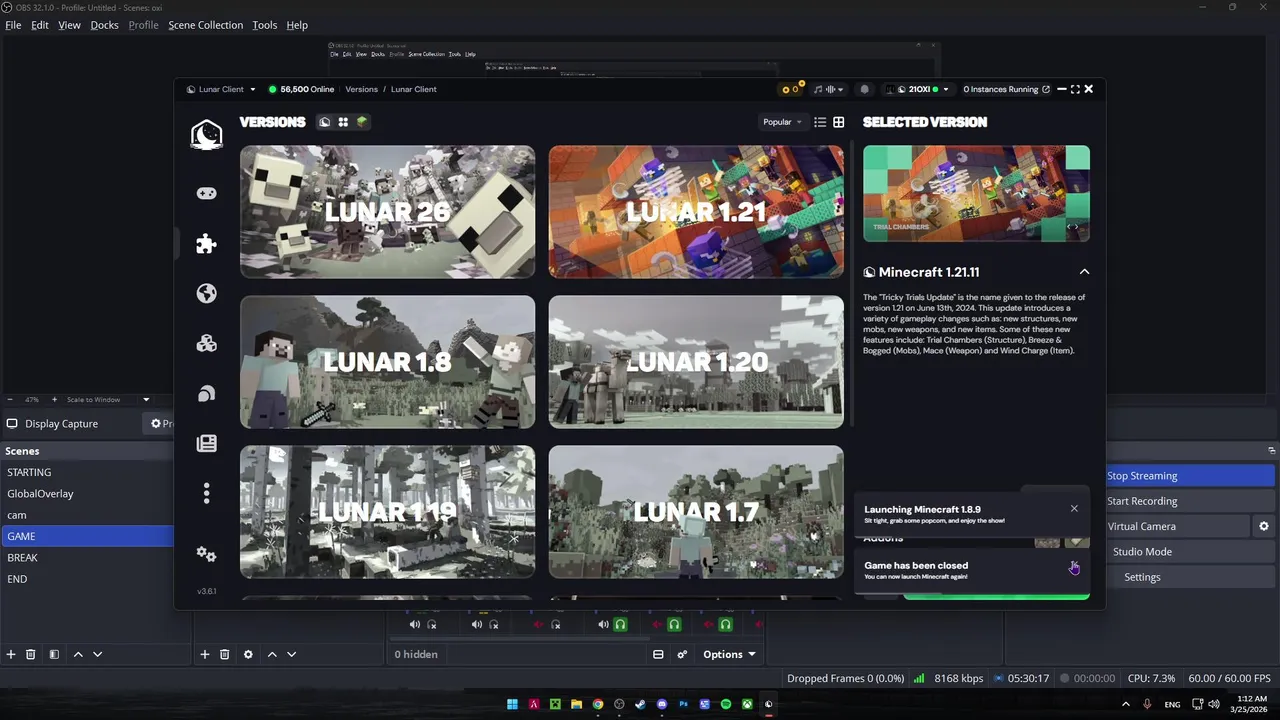Open the 0 Instances Running link
This screenshot has width=1280, height=720.
tap(1006, 89)
